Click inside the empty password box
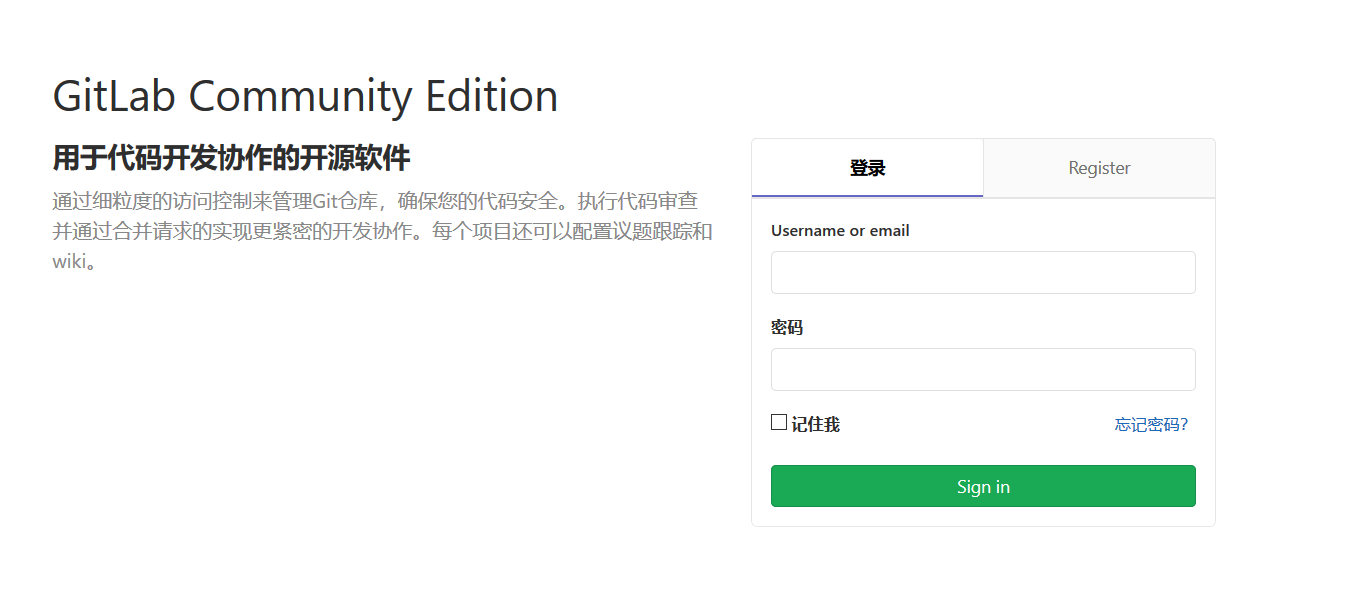This screenshot has height=611, width=1365. click(x=983, y=369)
